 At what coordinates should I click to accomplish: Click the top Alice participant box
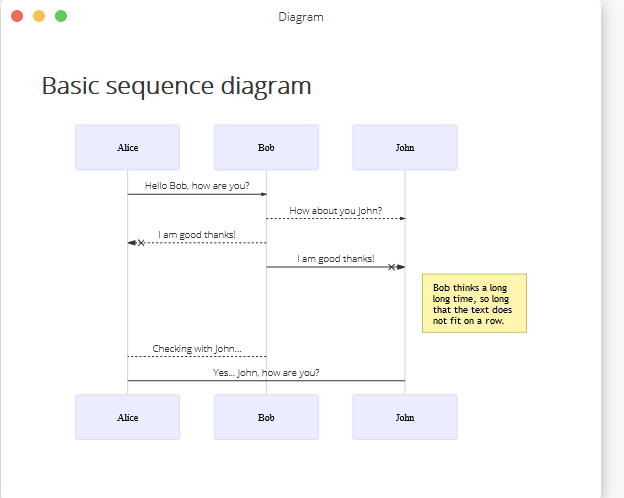127,147
